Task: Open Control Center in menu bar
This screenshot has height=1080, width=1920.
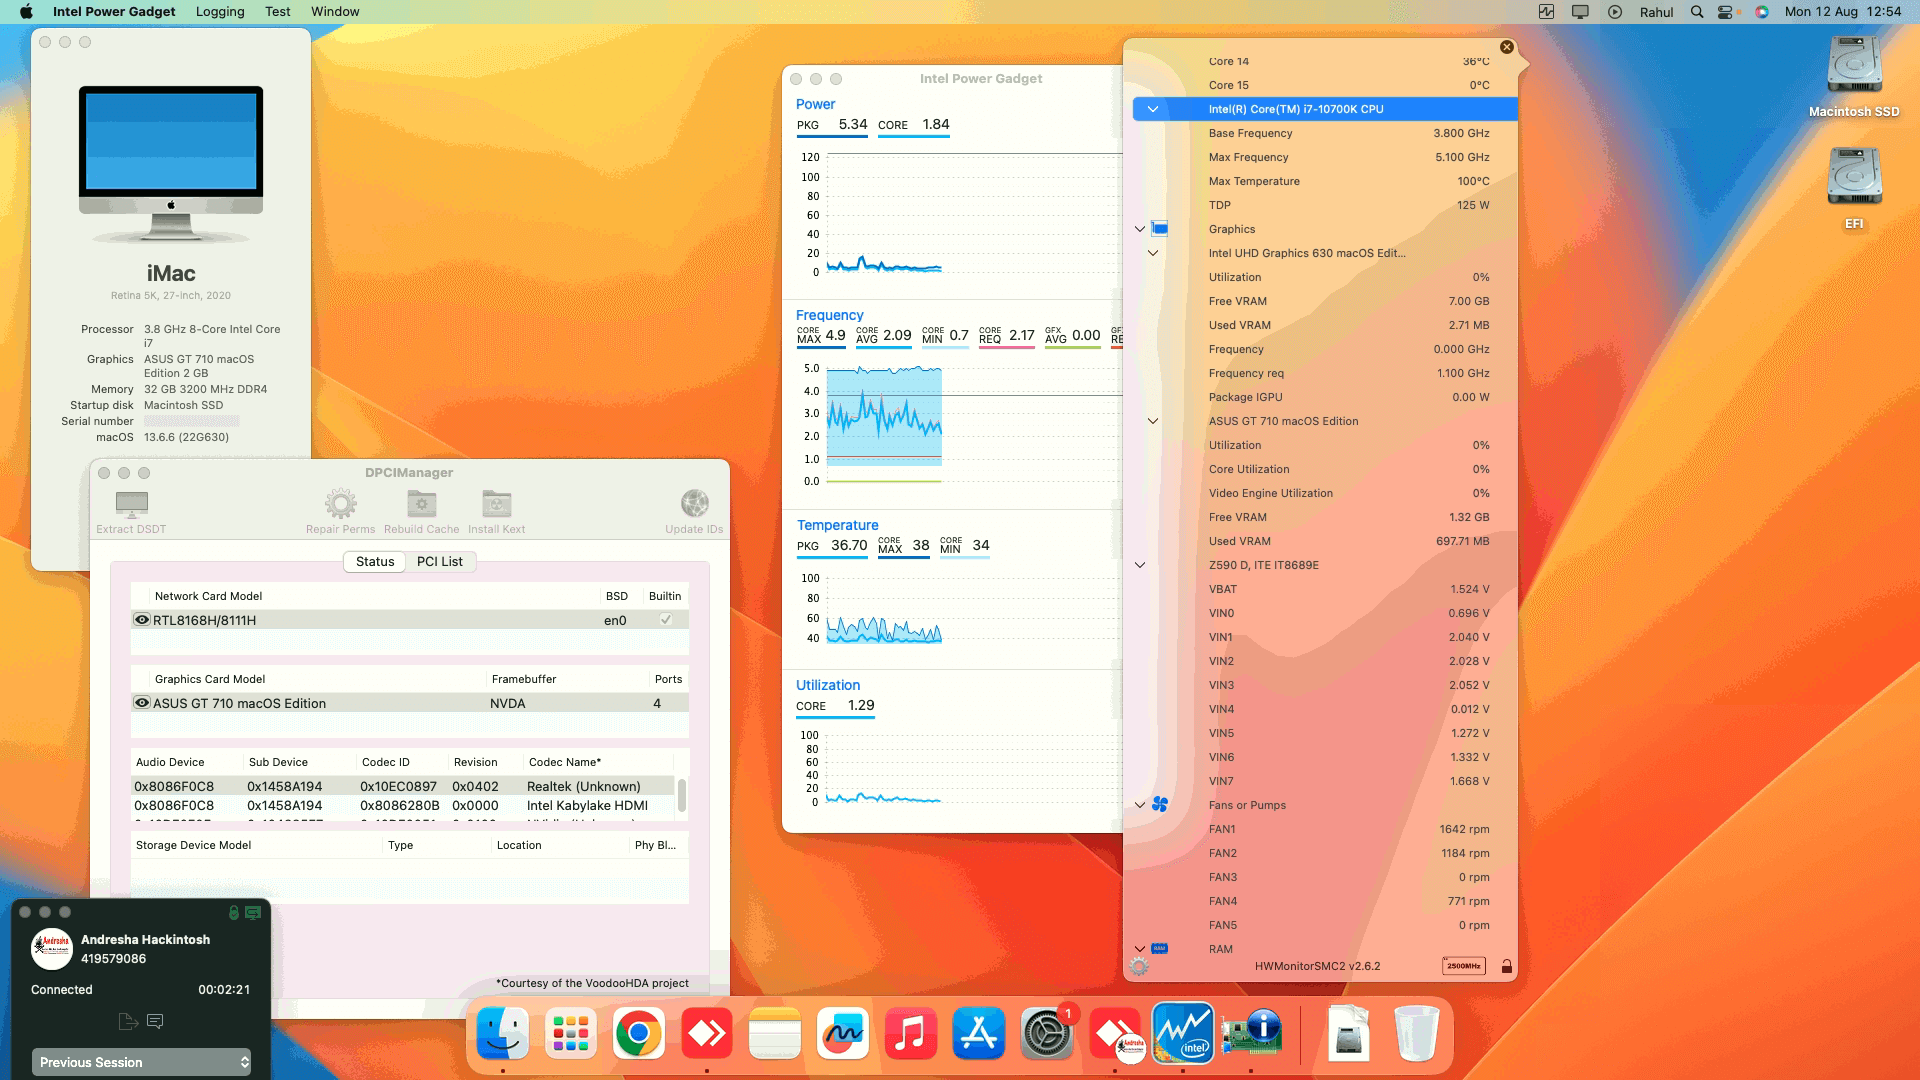Action: [1725, 12]
